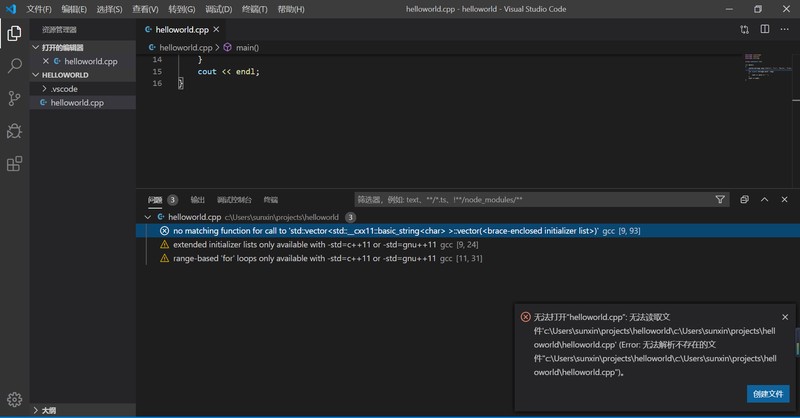
Task: Open the 编辑(E) menu
Action: pyautogui.click(x=74, y=9)
